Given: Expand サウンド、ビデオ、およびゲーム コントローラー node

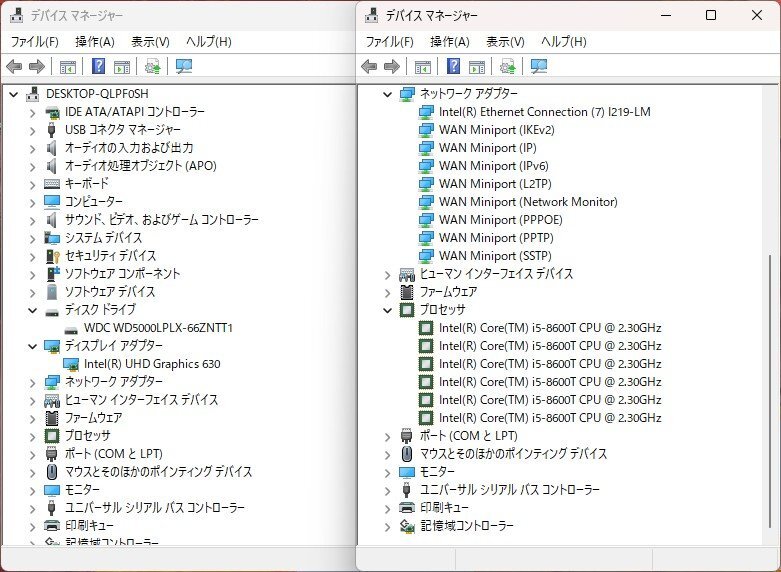Looking at the screenshot, I should [x=32, y=221].
